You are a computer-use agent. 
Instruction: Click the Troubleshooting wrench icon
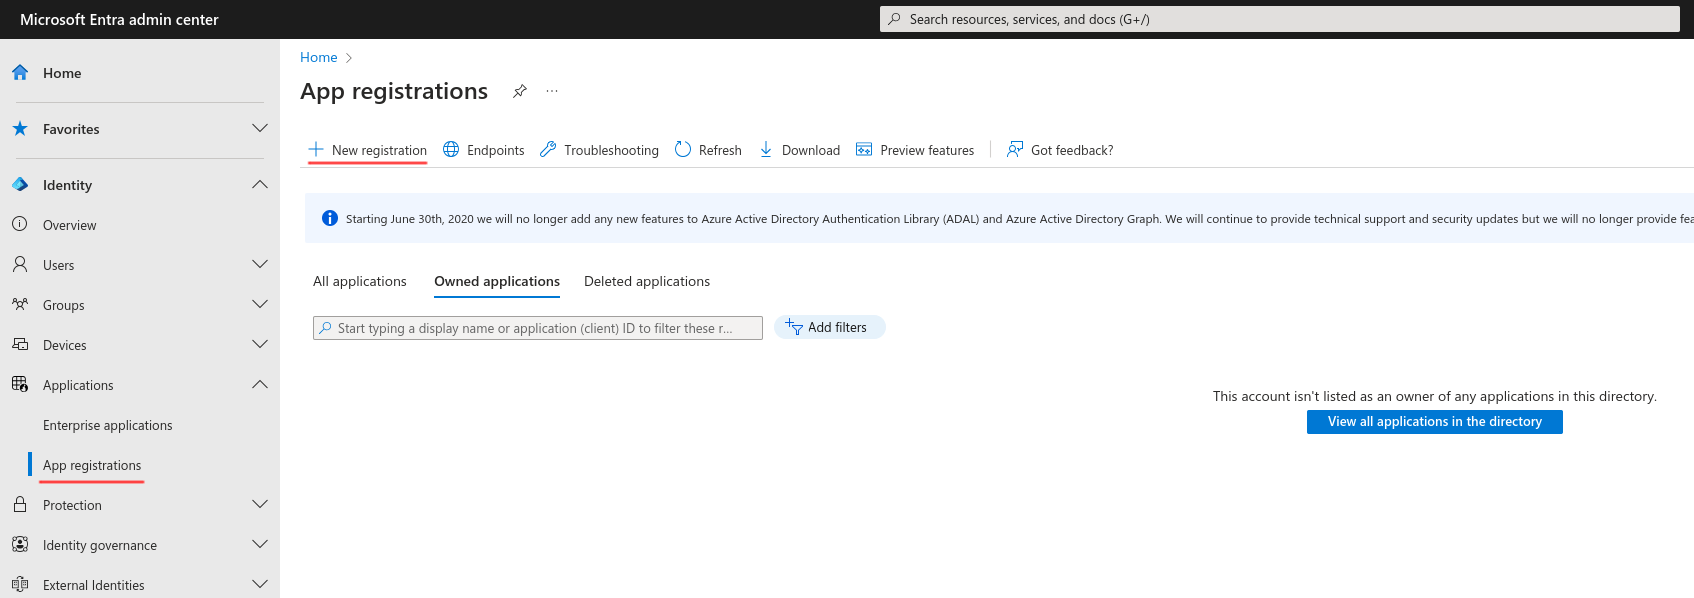coord(548,149)
